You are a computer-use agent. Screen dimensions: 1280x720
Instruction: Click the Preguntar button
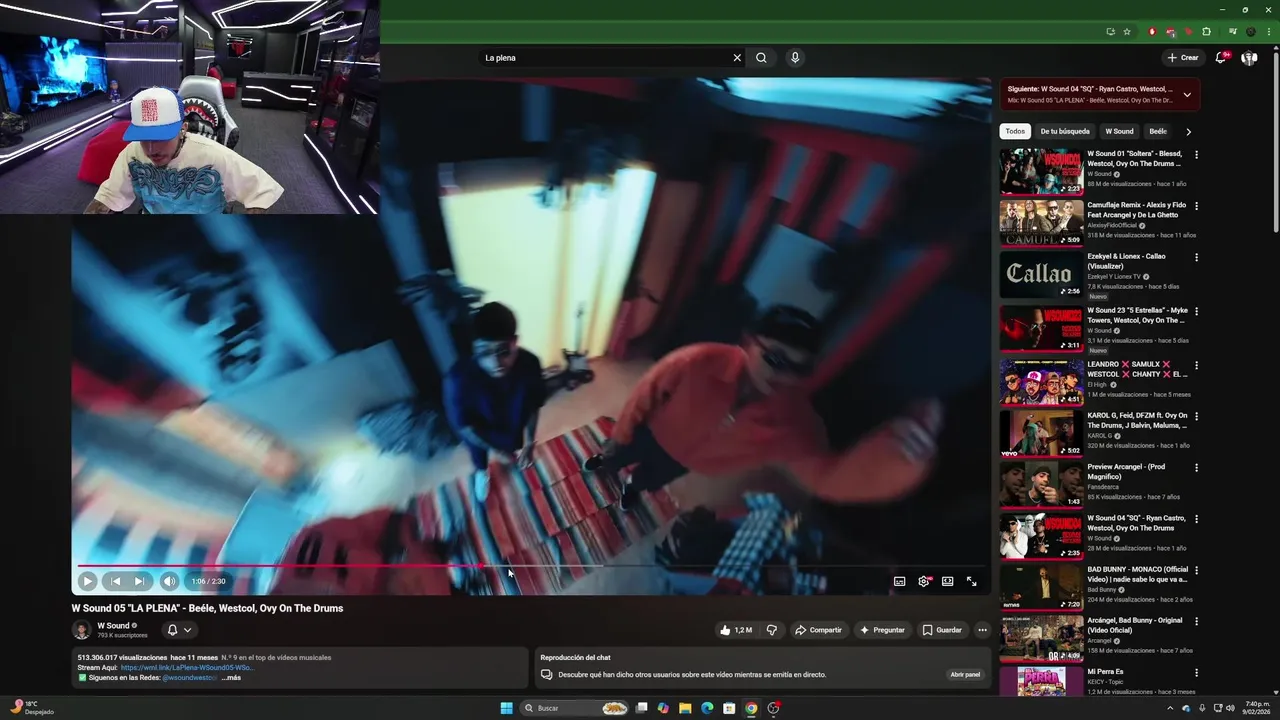(881, 630)
